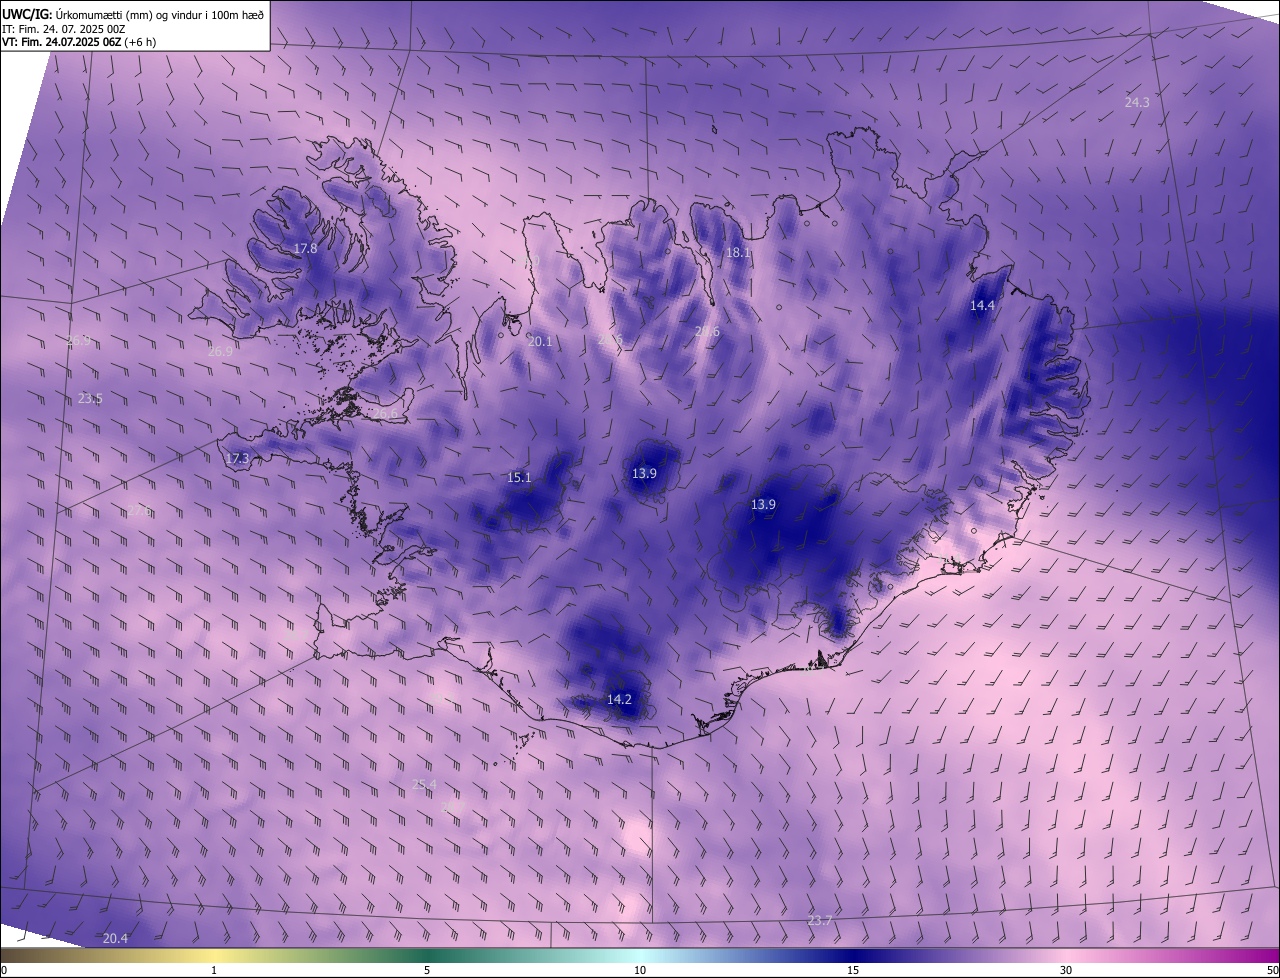Click the 14.2 value label
Image resolution: width=1280 pixels, height=978 pixels.
pyautogui.click(x=619, y=699)
